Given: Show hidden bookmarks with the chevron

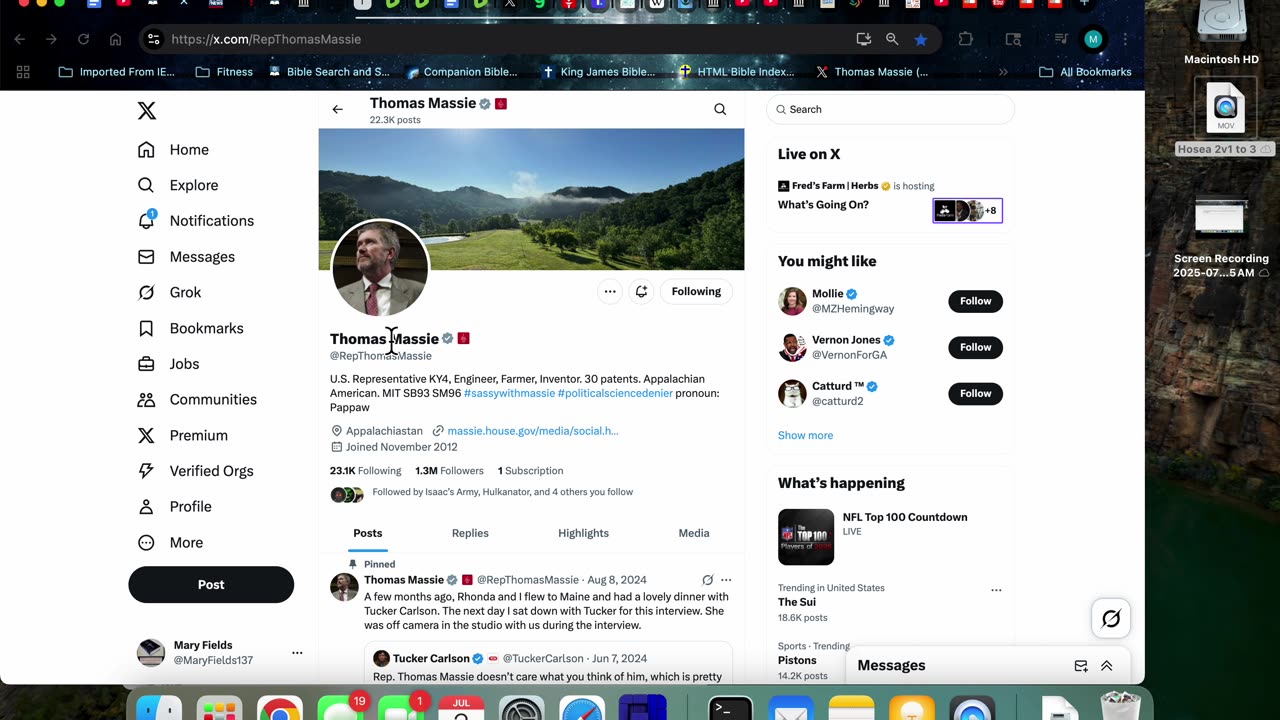Looking at the screenshot, I should click(x=1003, y=72).
